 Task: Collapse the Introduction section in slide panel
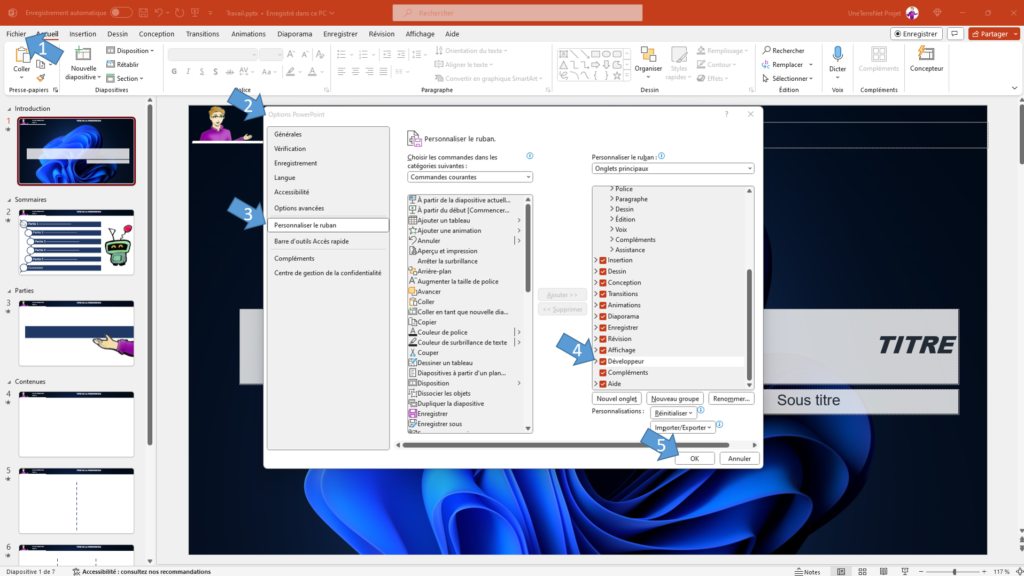point(9,109)
